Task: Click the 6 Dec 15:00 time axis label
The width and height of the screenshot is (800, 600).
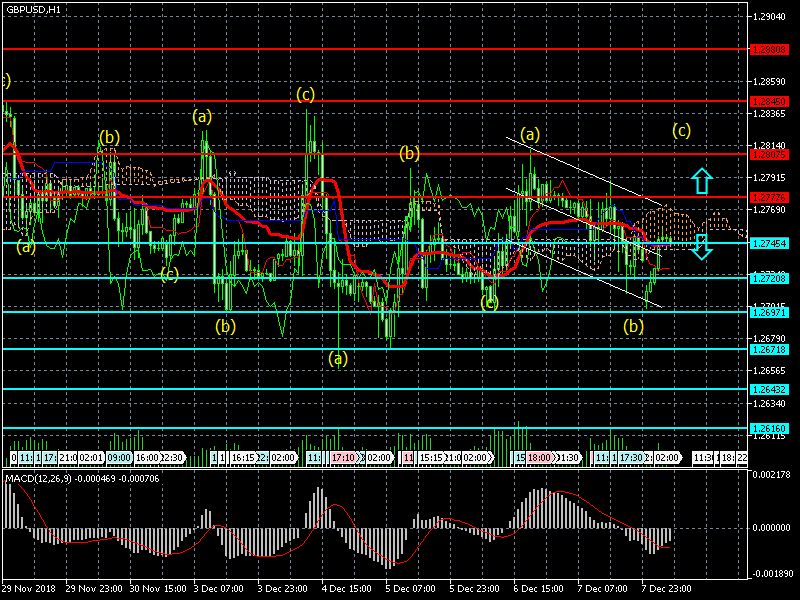Action: click(x=541, y=590)
